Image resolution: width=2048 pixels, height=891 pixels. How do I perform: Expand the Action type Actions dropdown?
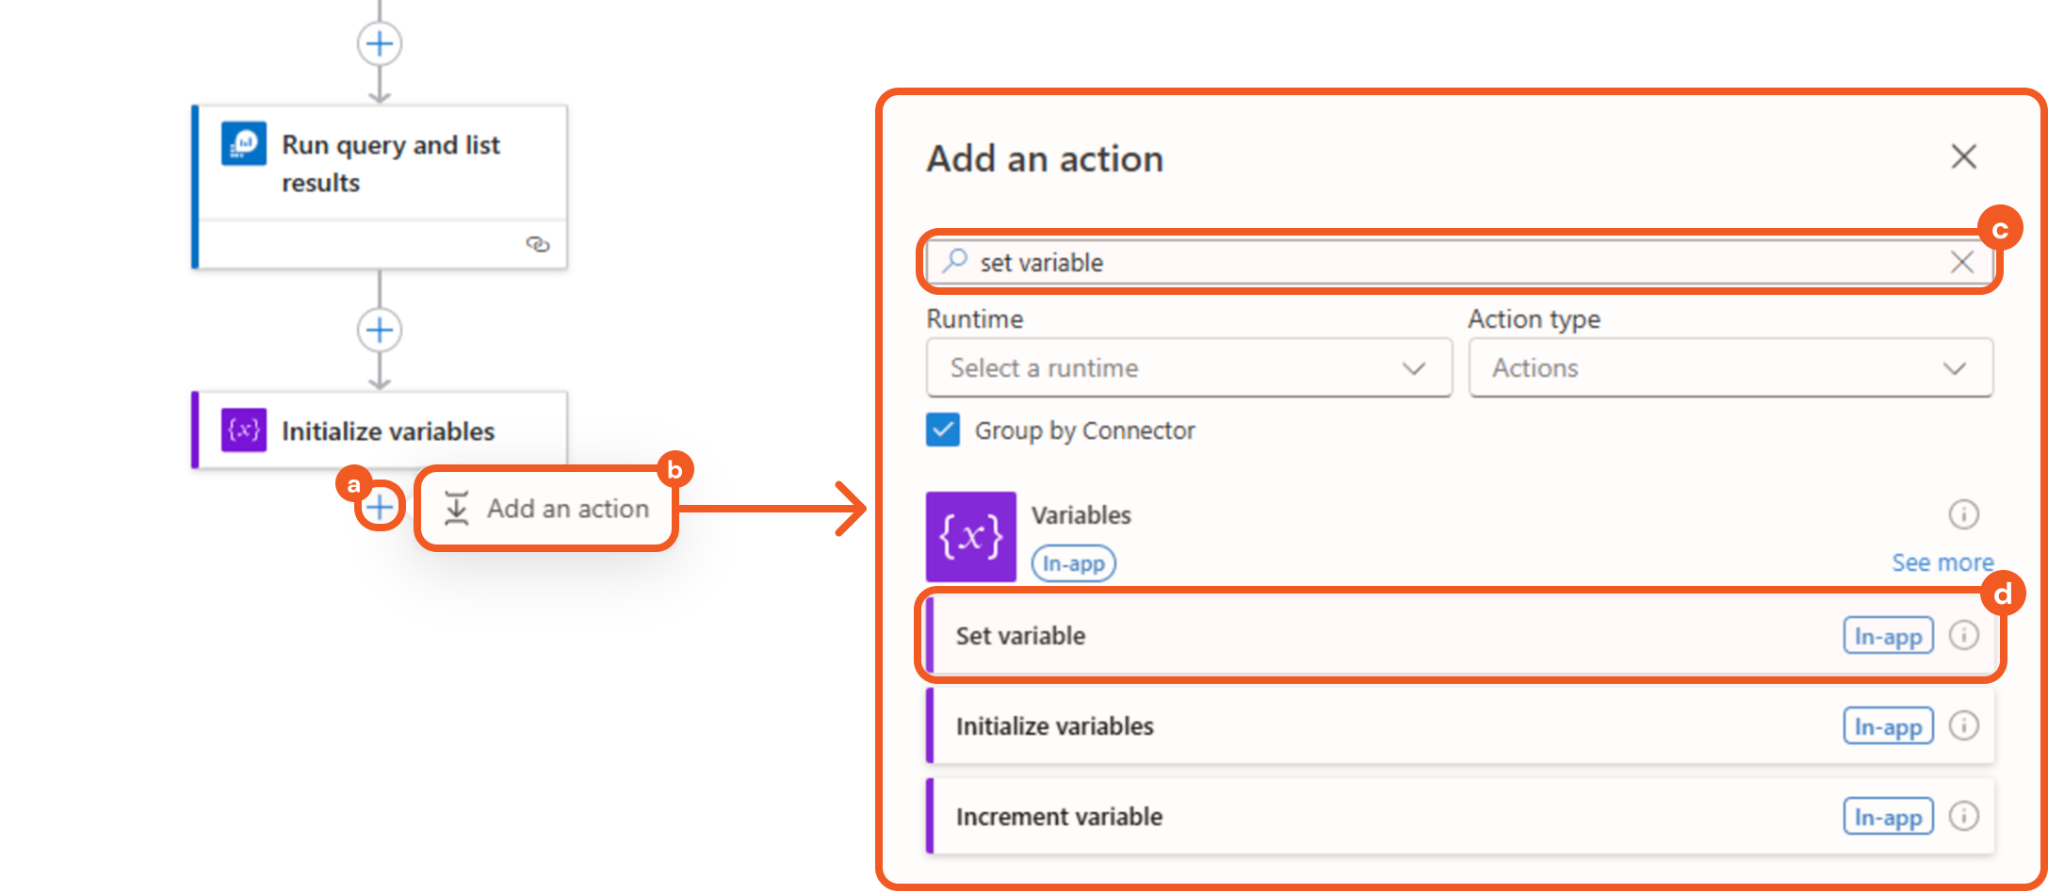(1730, 368)
